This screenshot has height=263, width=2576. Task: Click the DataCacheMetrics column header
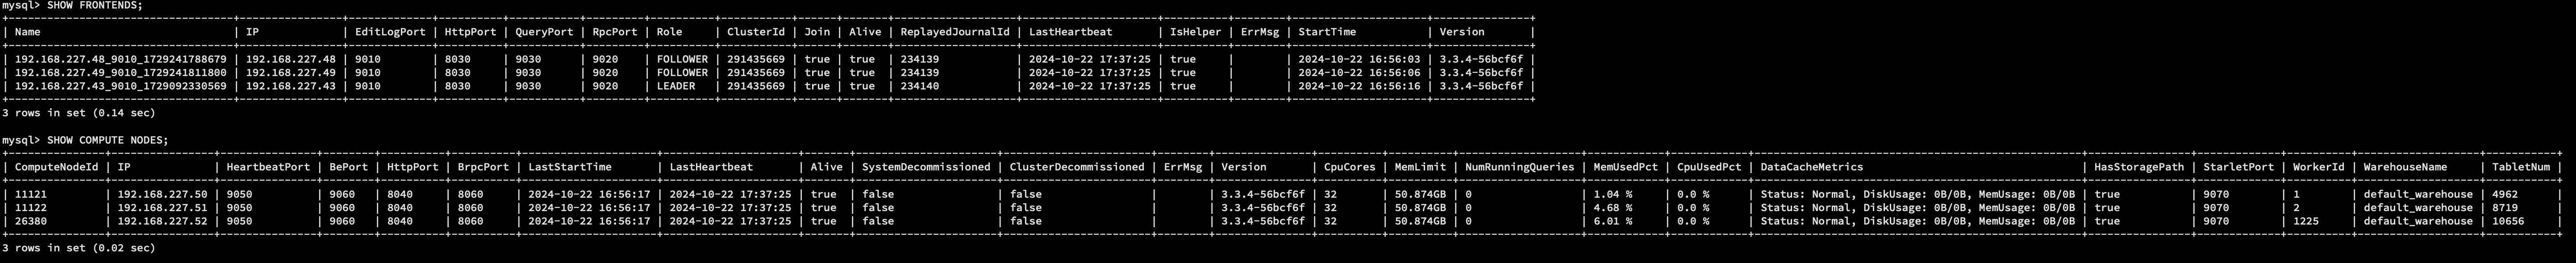[x=1812, y=167]
